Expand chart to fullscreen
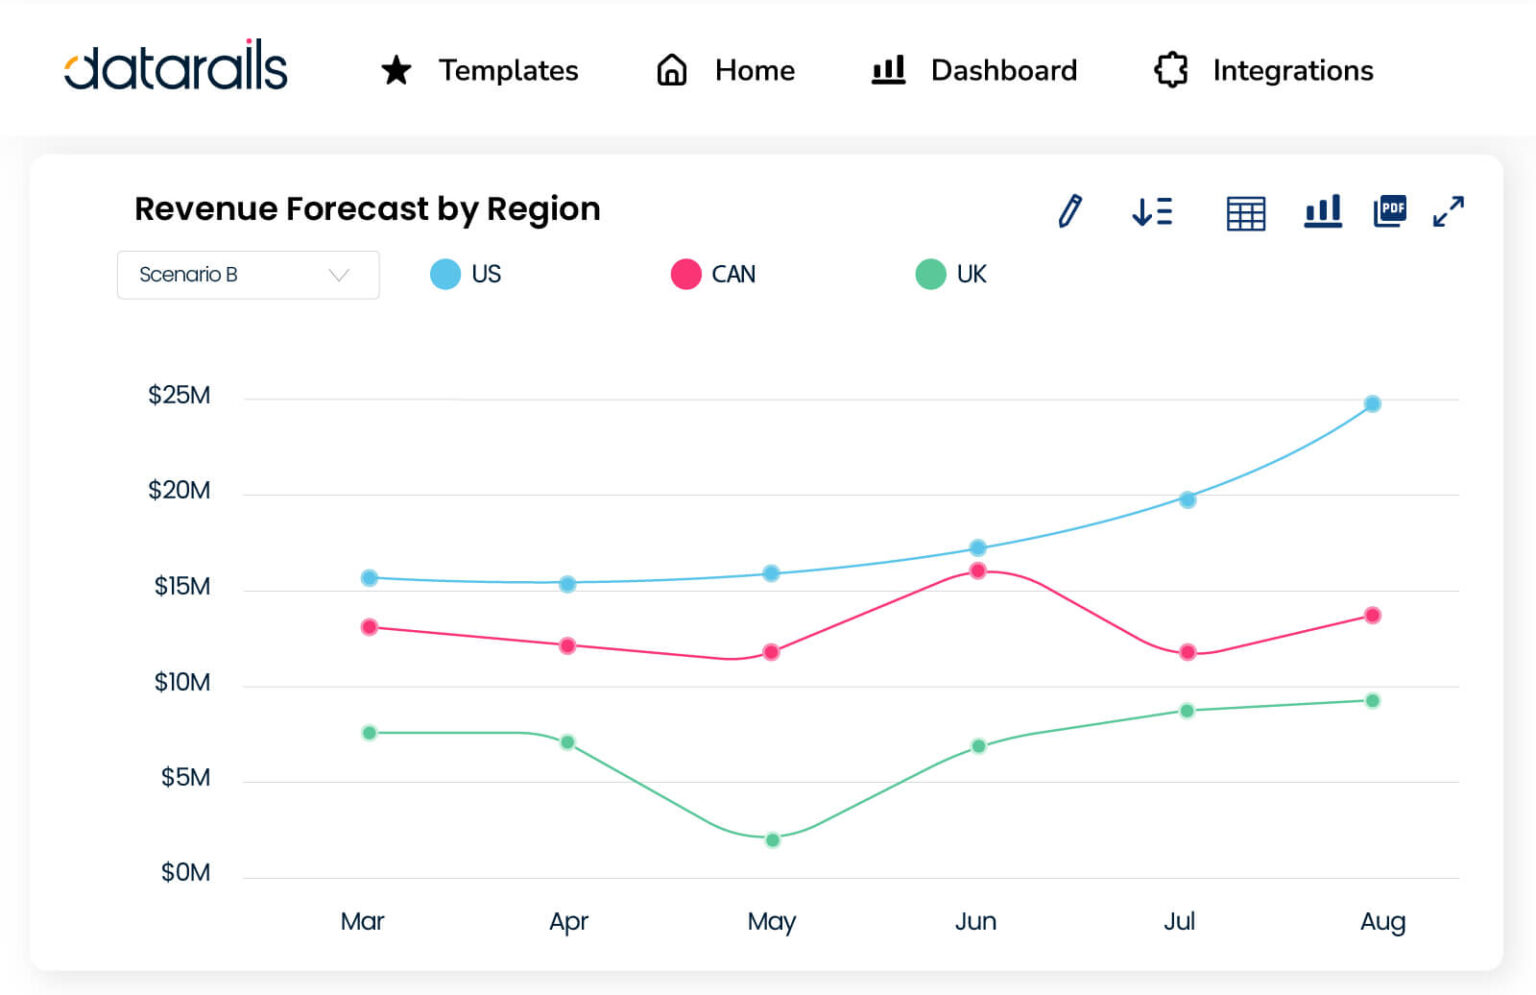 tap(1448, 212)
